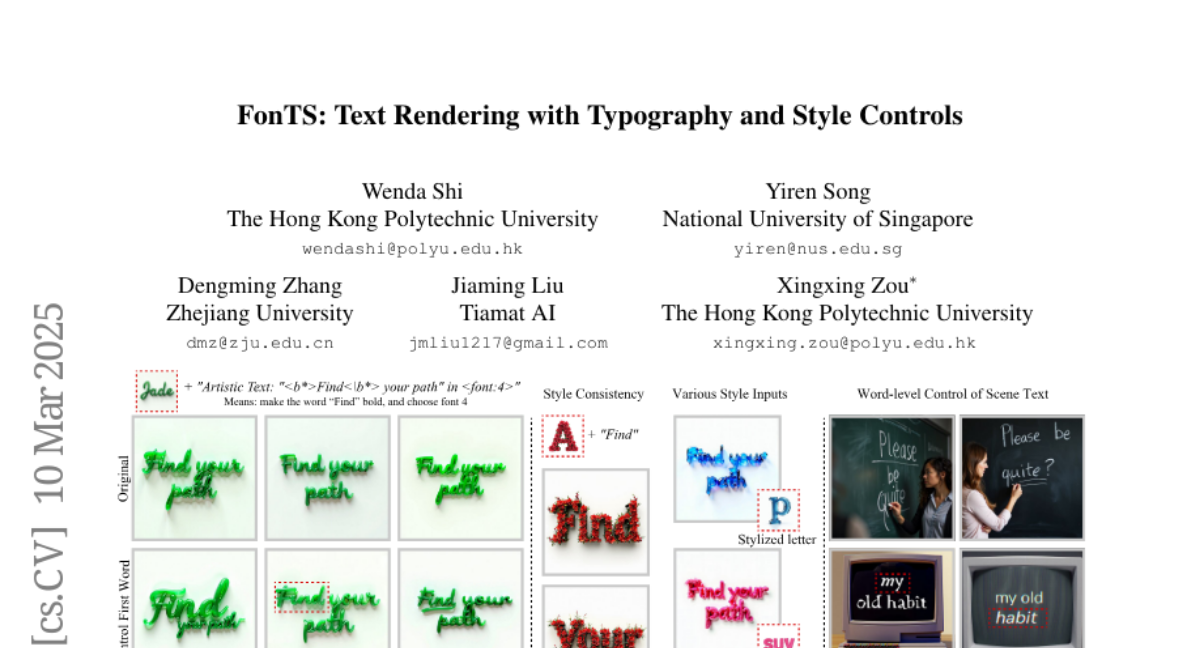
Task: Select author name "Dengming Zhang"
Action: click(260, 286)
